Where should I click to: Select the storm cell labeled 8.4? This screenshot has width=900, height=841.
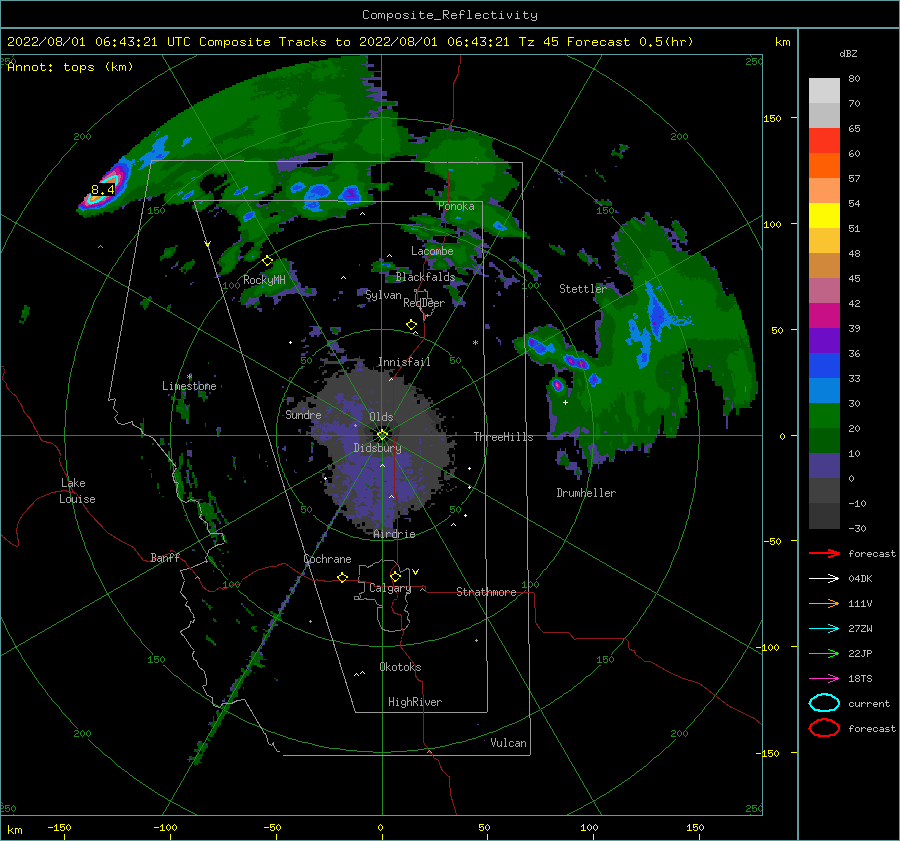pos(104,189)
